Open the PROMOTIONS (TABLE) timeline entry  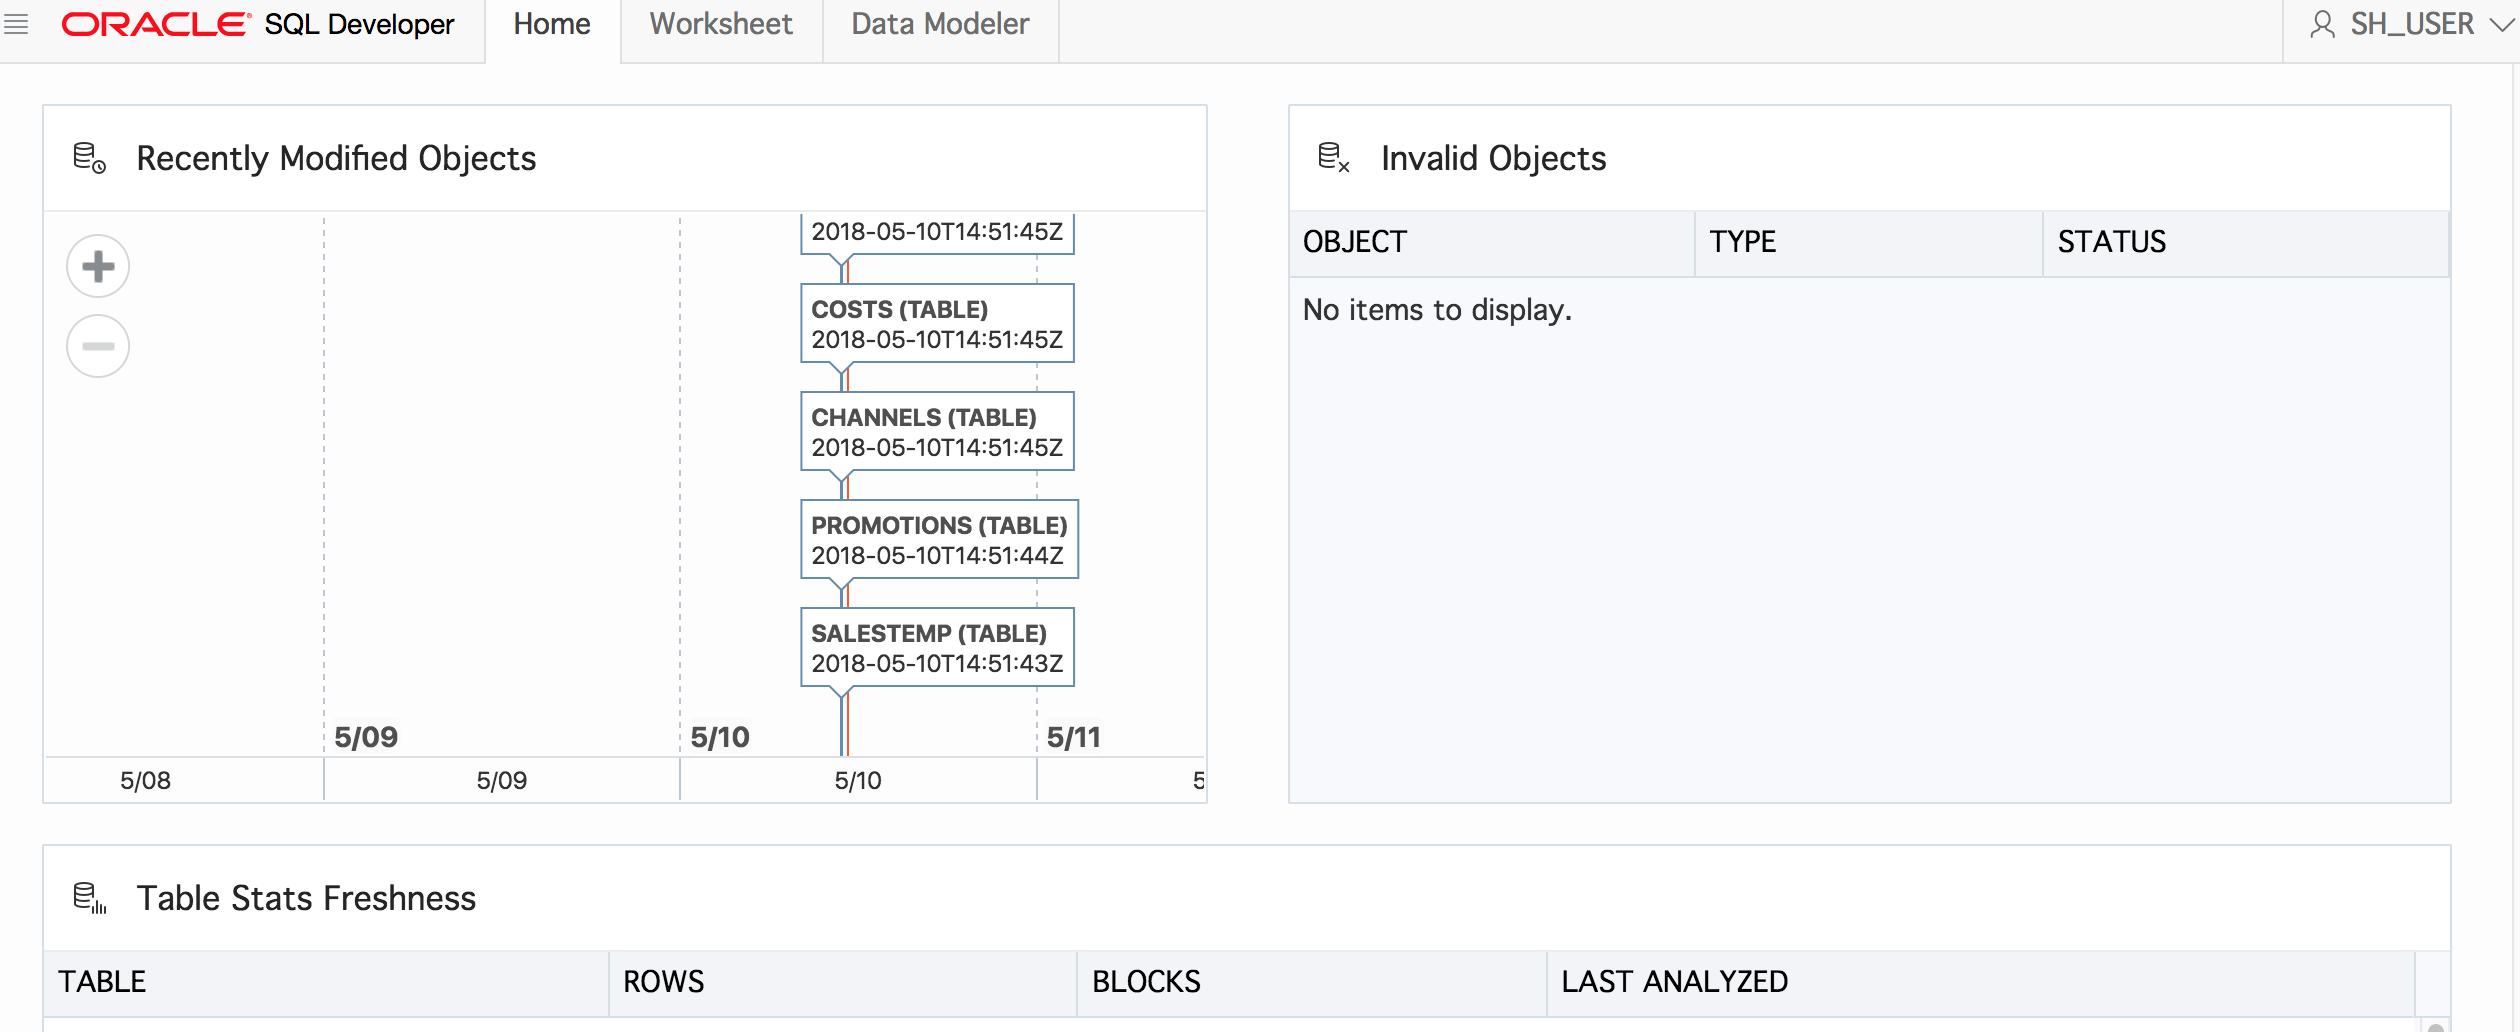939,540
